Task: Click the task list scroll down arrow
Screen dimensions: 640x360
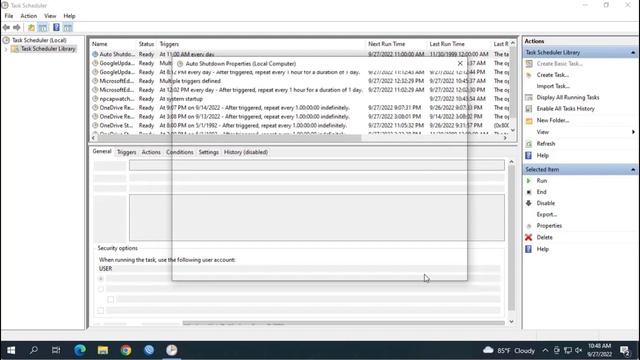Action: point(513,131)
